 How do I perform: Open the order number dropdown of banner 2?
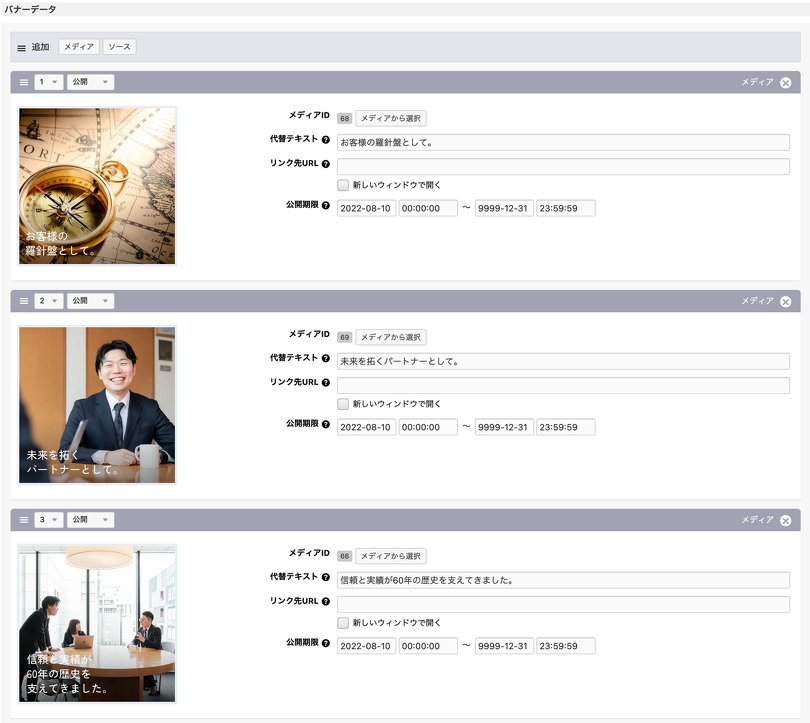[x=48, y=301]
